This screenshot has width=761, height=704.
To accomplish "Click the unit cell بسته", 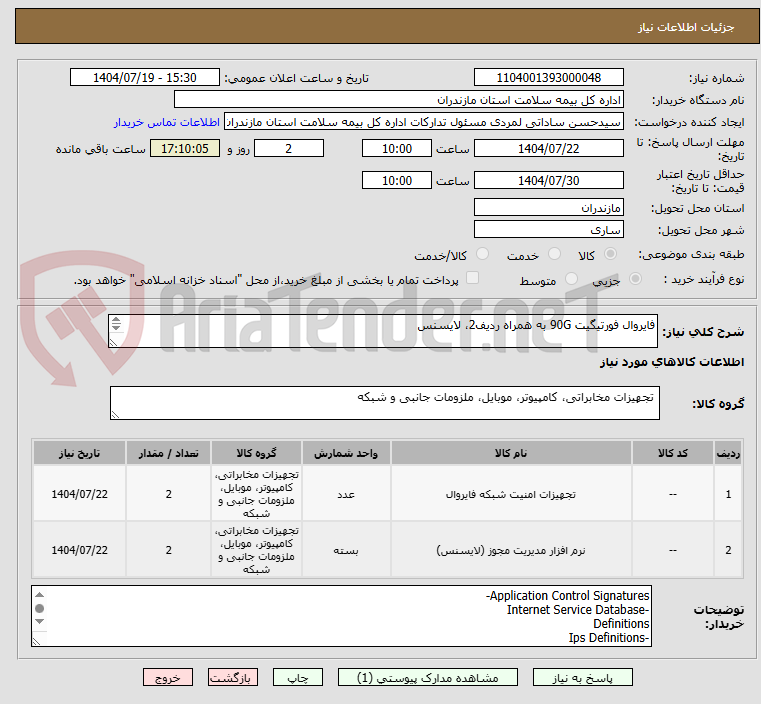I will point(346,550).
